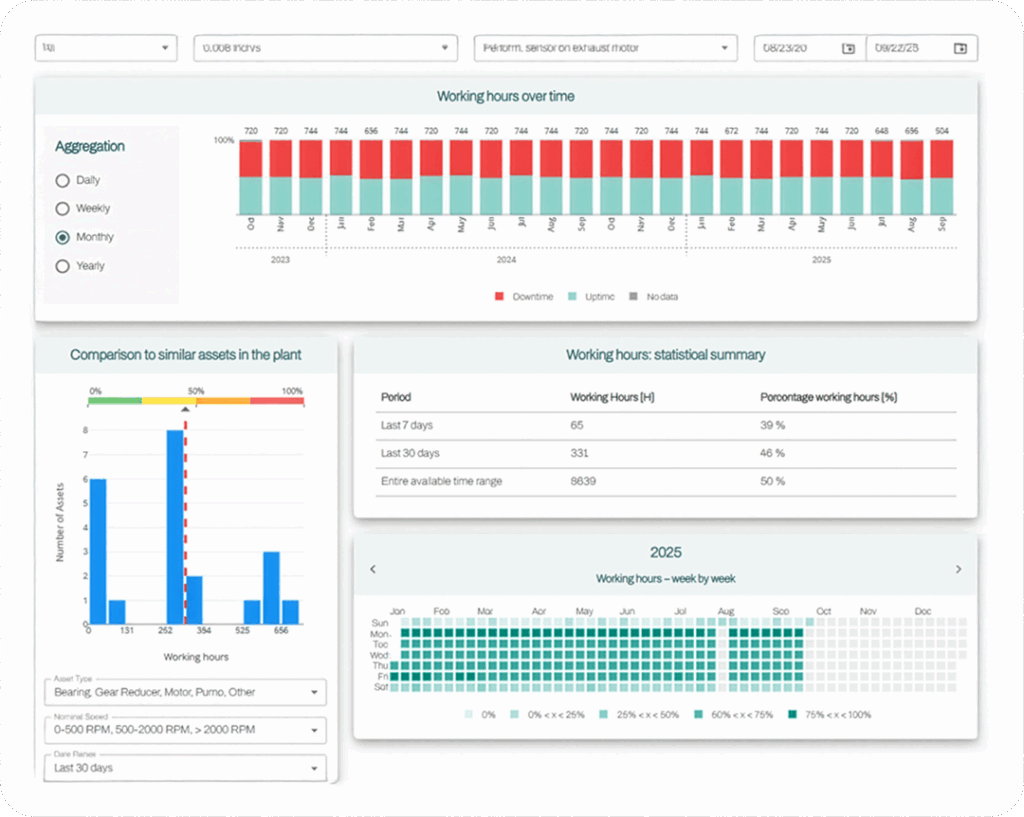Viewport: 1024px width, 817px height.
Task: Open the start date calendar picker icon
Action: point(848,48)
